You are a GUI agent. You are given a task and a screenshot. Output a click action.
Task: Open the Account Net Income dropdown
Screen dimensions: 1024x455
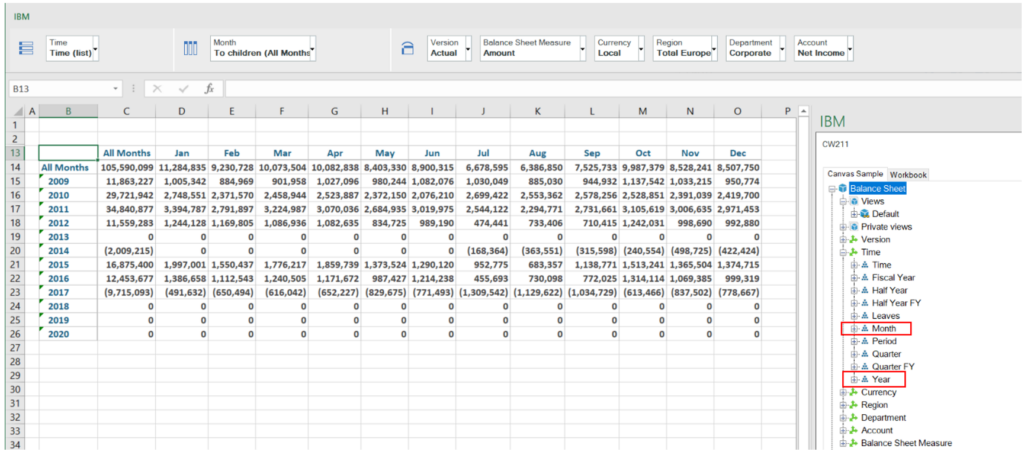(x=850, y=48)
